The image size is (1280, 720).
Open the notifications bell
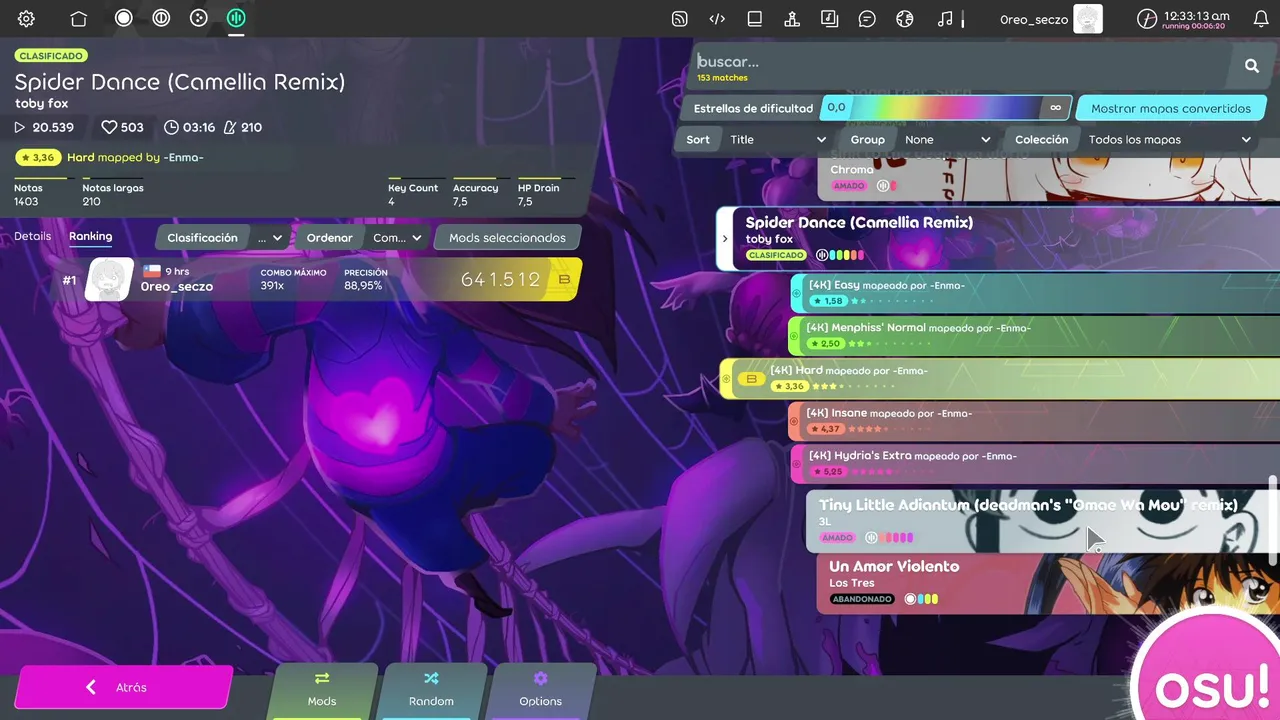1261,19
